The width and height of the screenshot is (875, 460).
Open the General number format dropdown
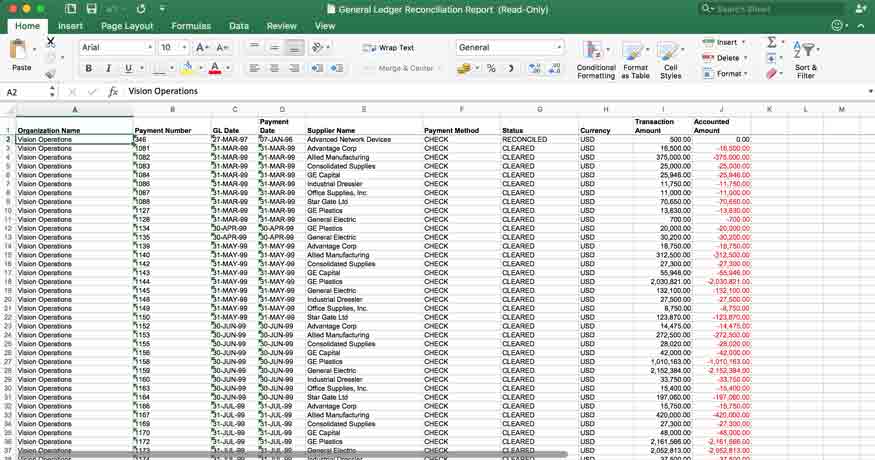pos(559,47)
